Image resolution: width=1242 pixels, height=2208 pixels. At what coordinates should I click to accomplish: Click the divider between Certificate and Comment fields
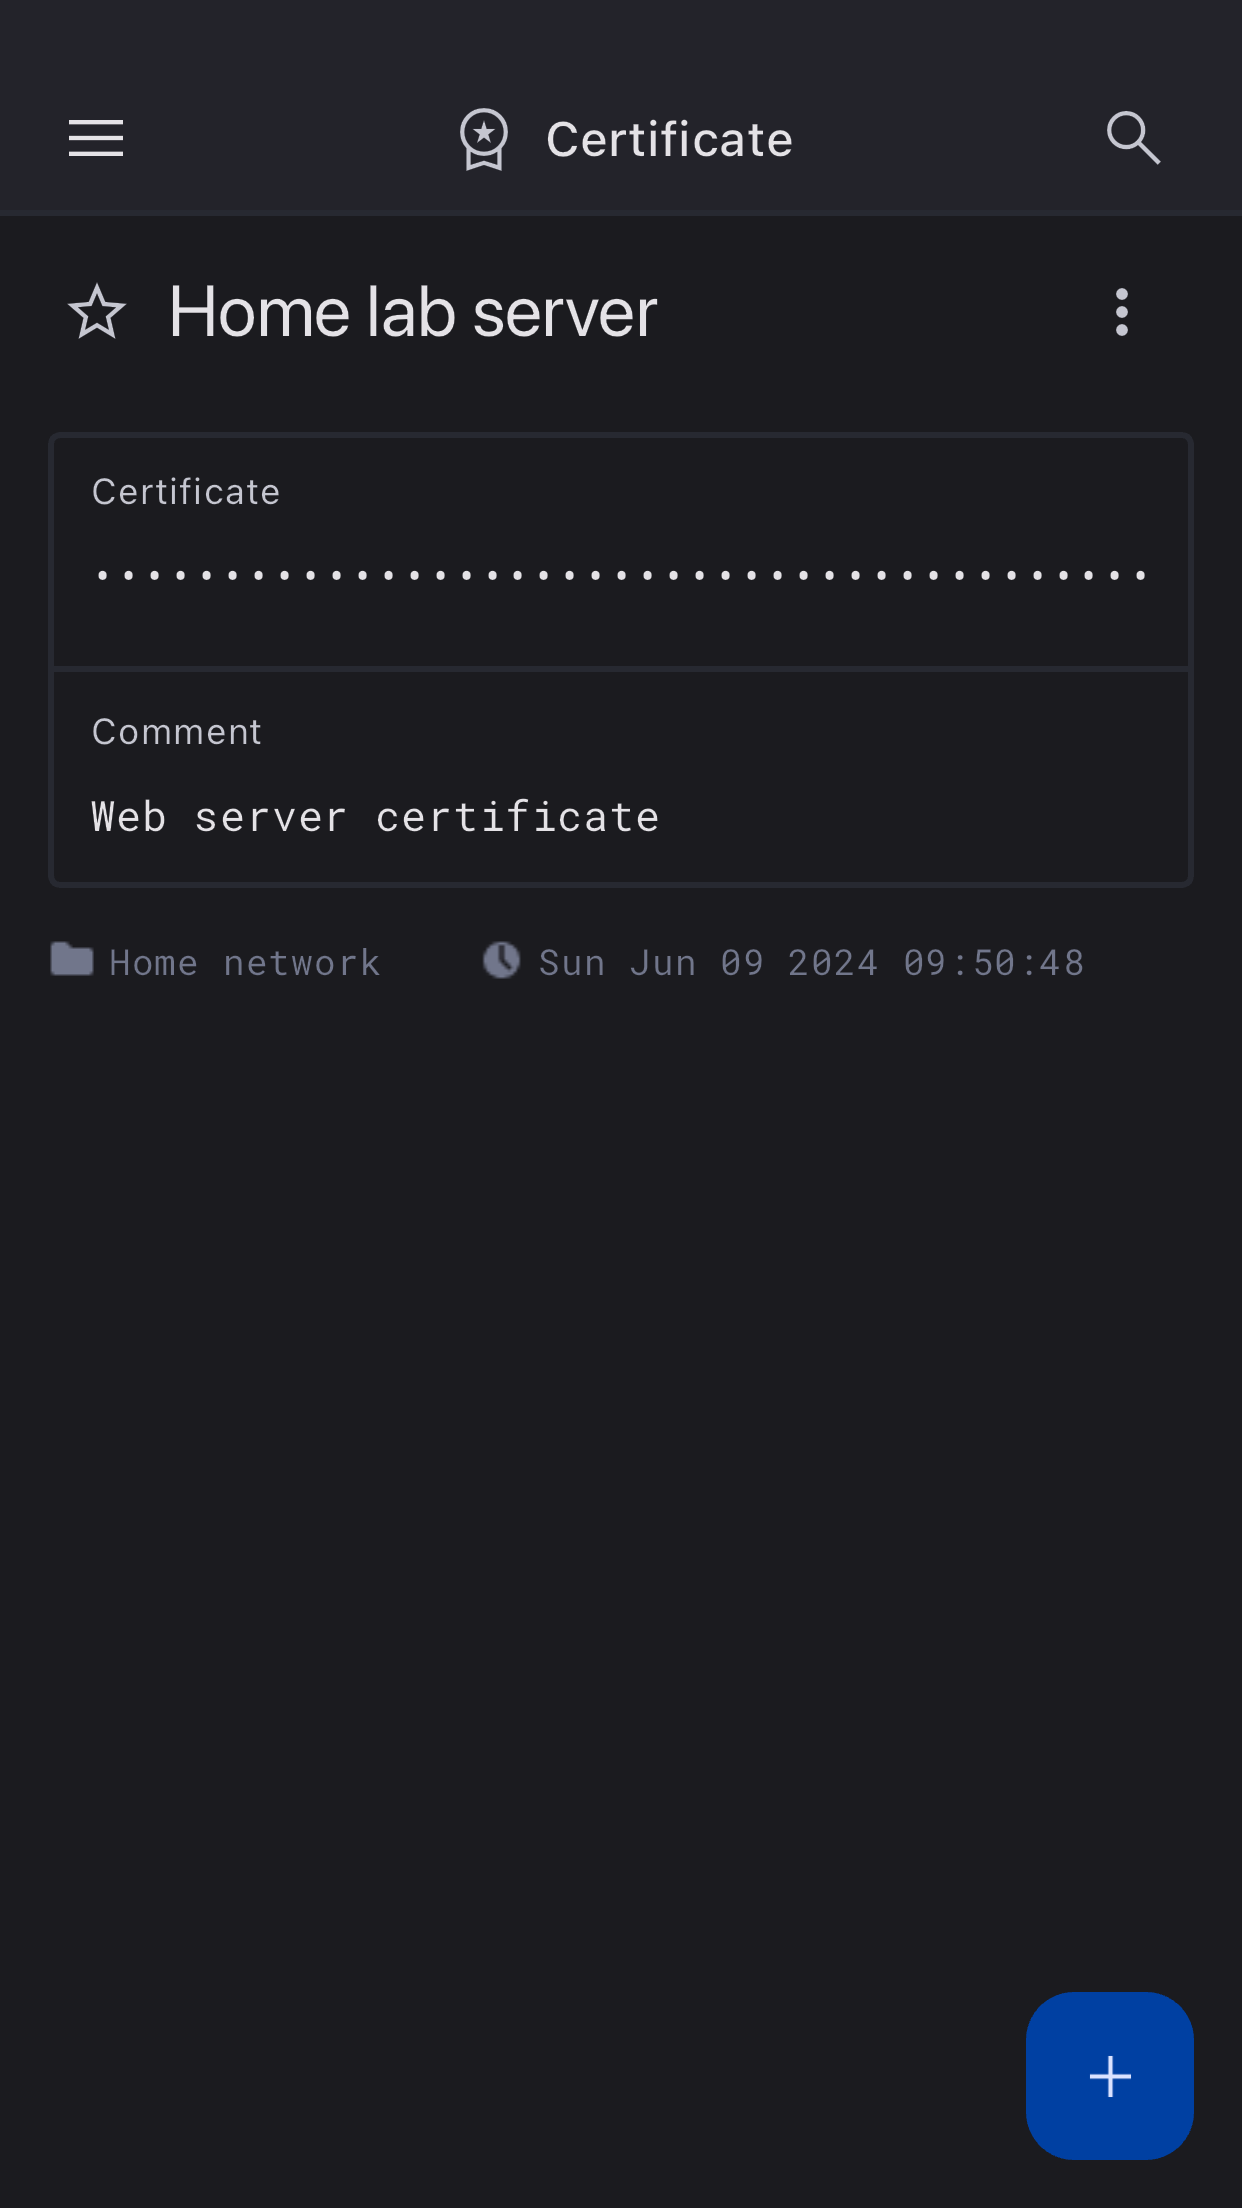click(620, 668)
